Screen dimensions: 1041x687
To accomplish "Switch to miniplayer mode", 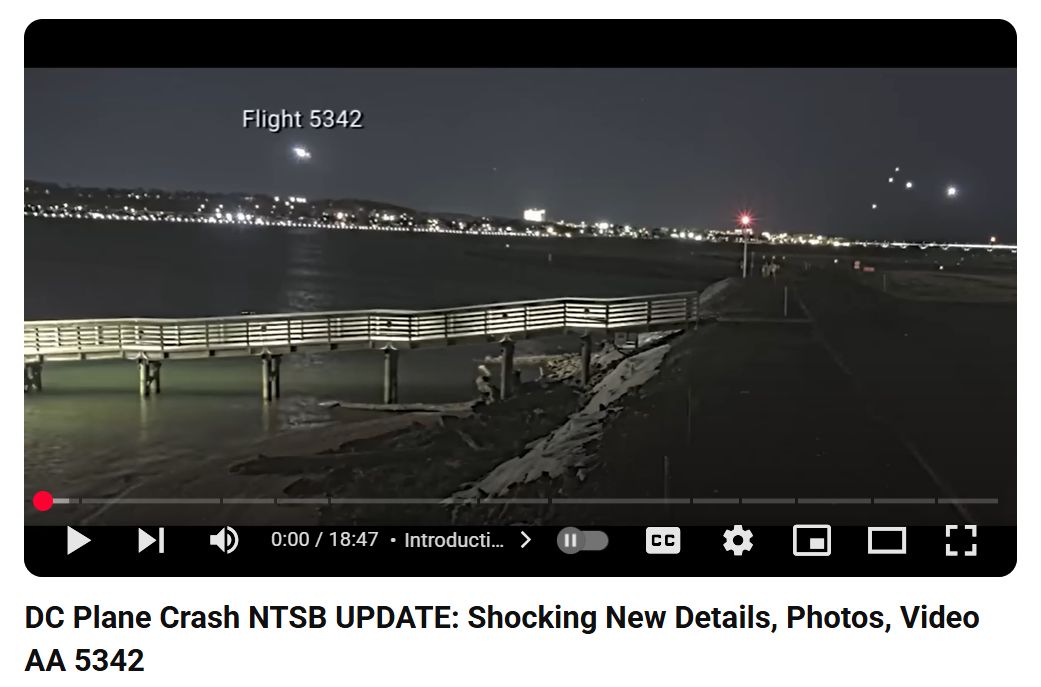I will click(812, 540).
